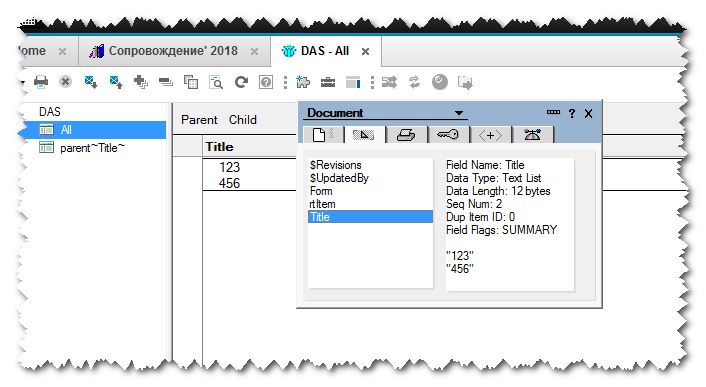Click the Parent action button

(199, 120)
